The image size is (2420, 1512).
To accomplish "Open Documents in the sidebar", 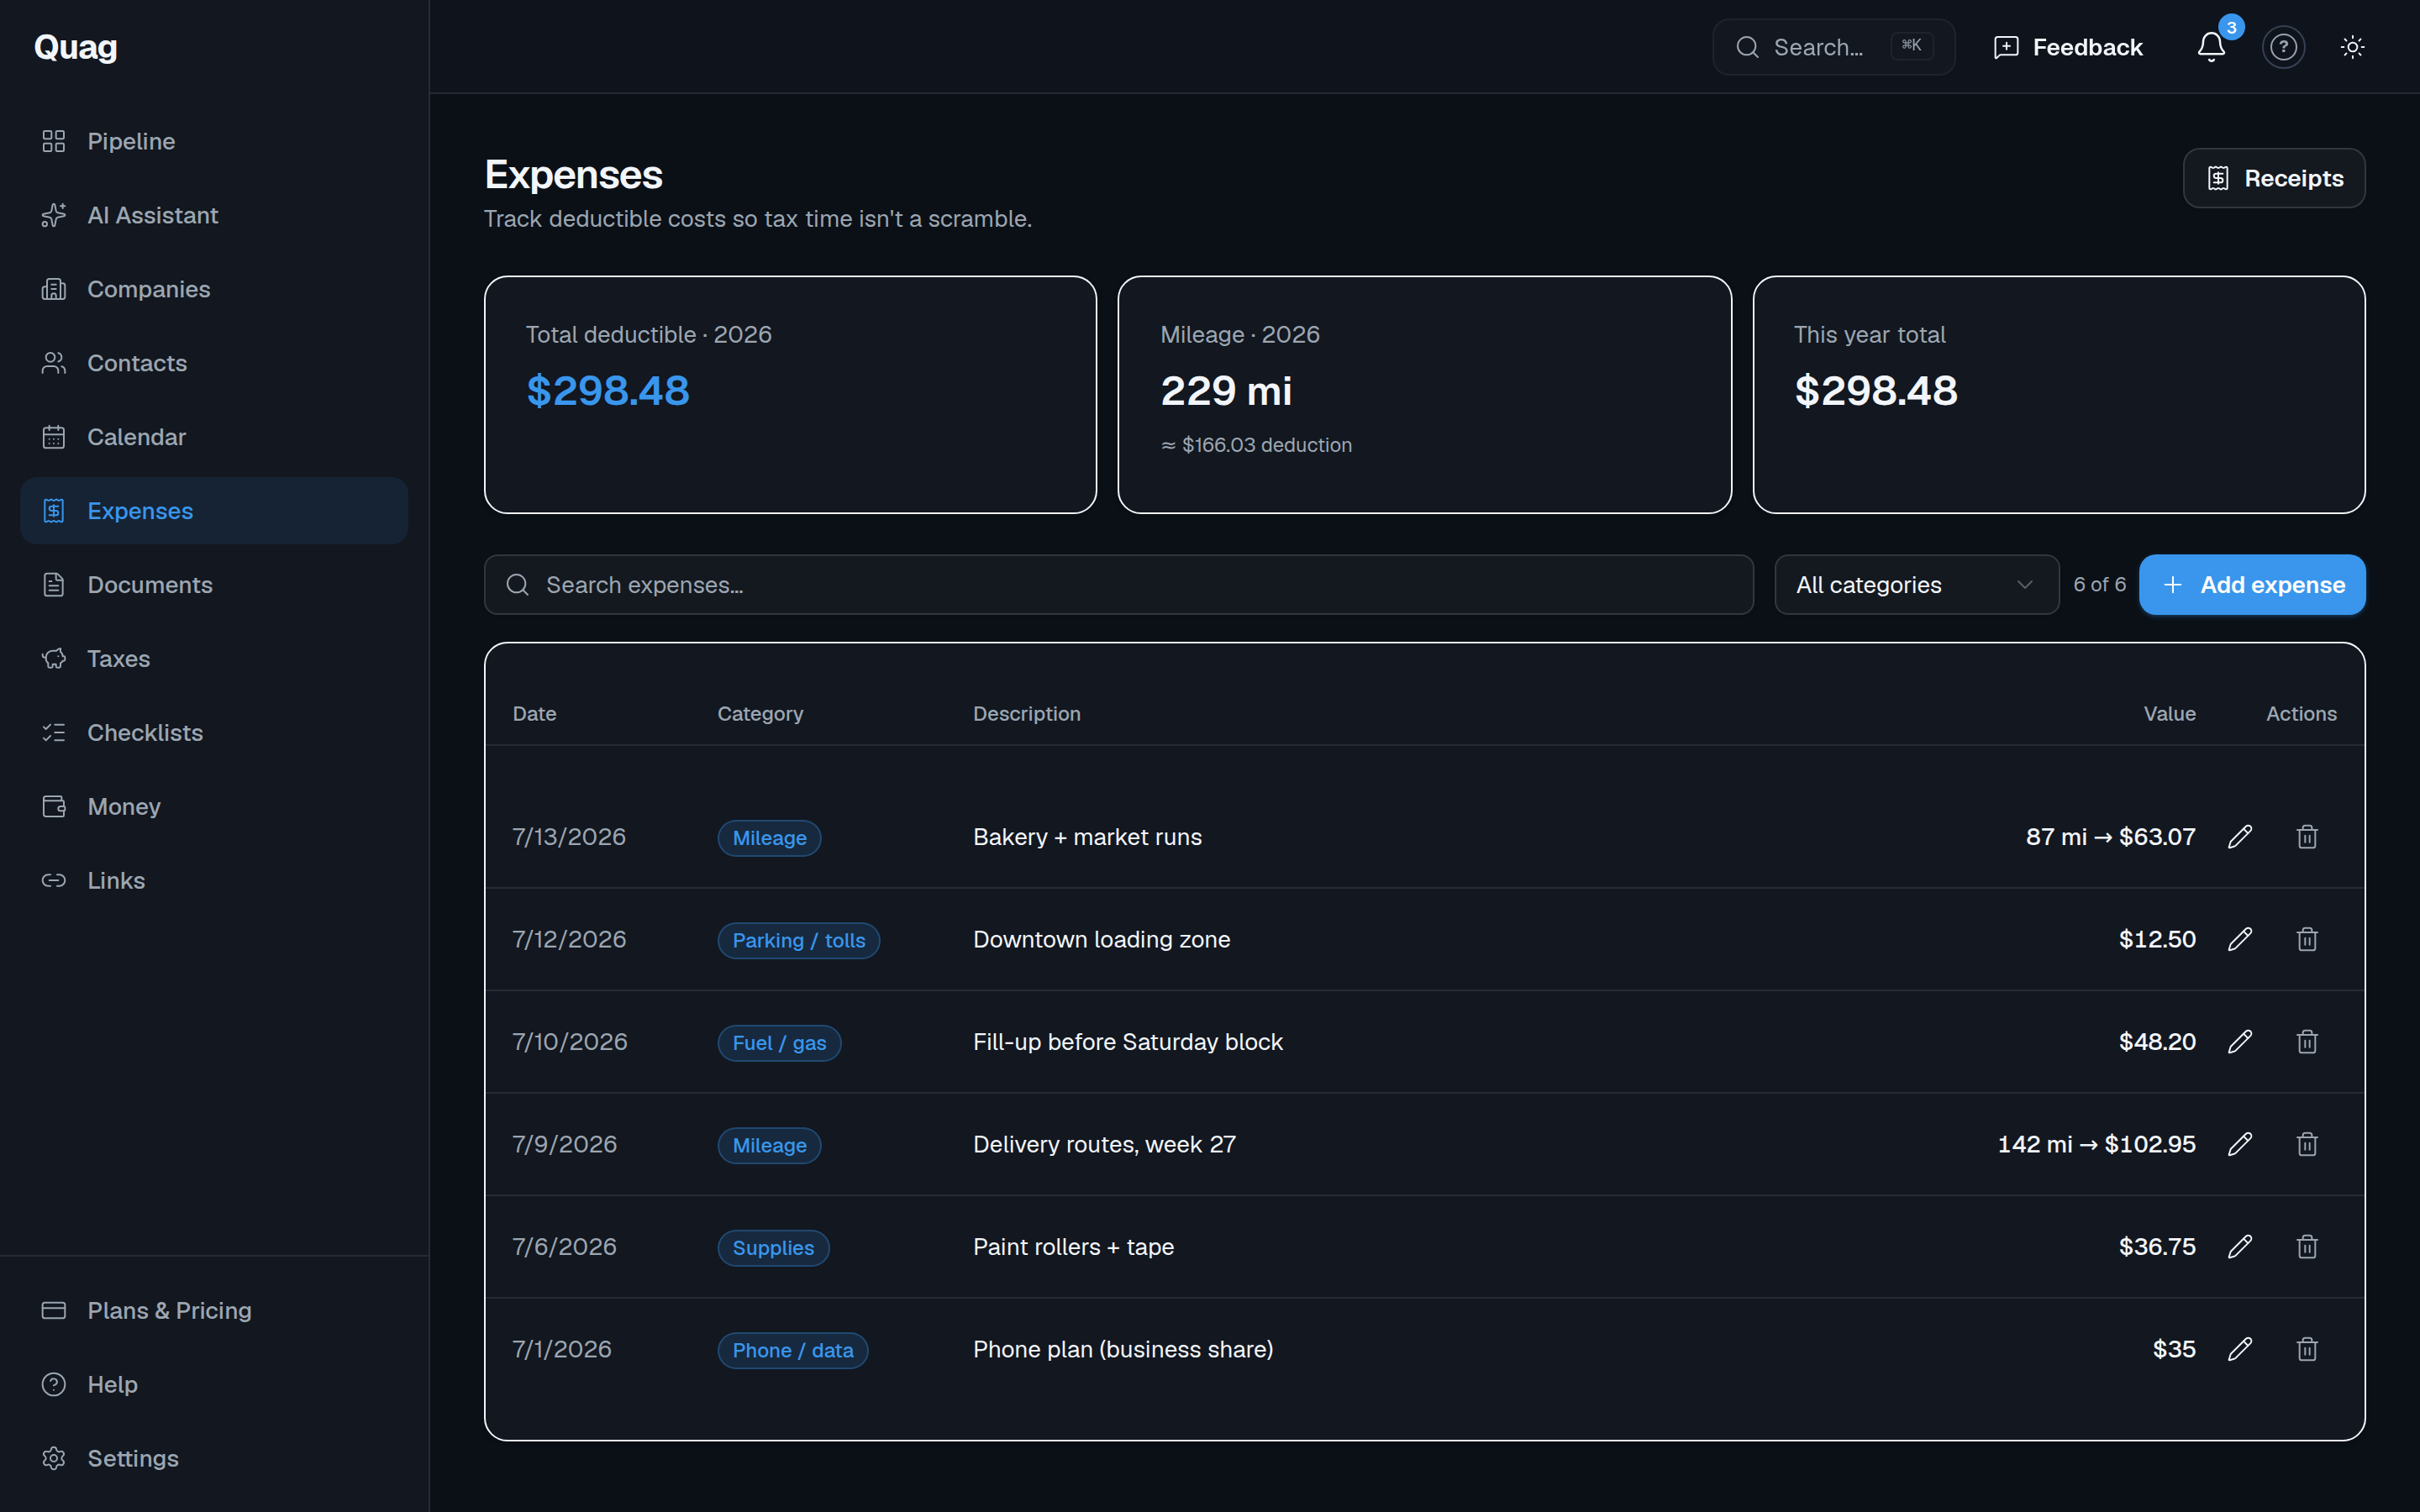I will [x=214, y=585].
